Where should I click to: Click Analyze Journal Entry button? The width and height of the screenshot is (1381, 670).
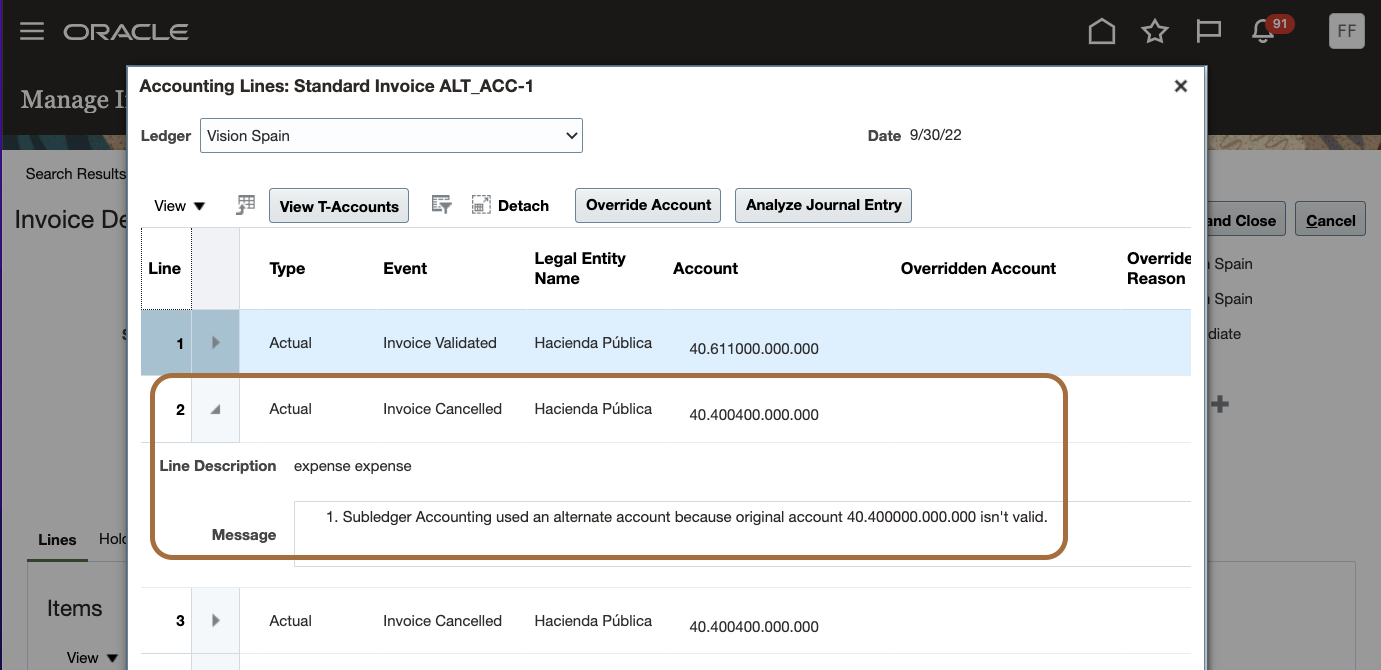[823, 205]
